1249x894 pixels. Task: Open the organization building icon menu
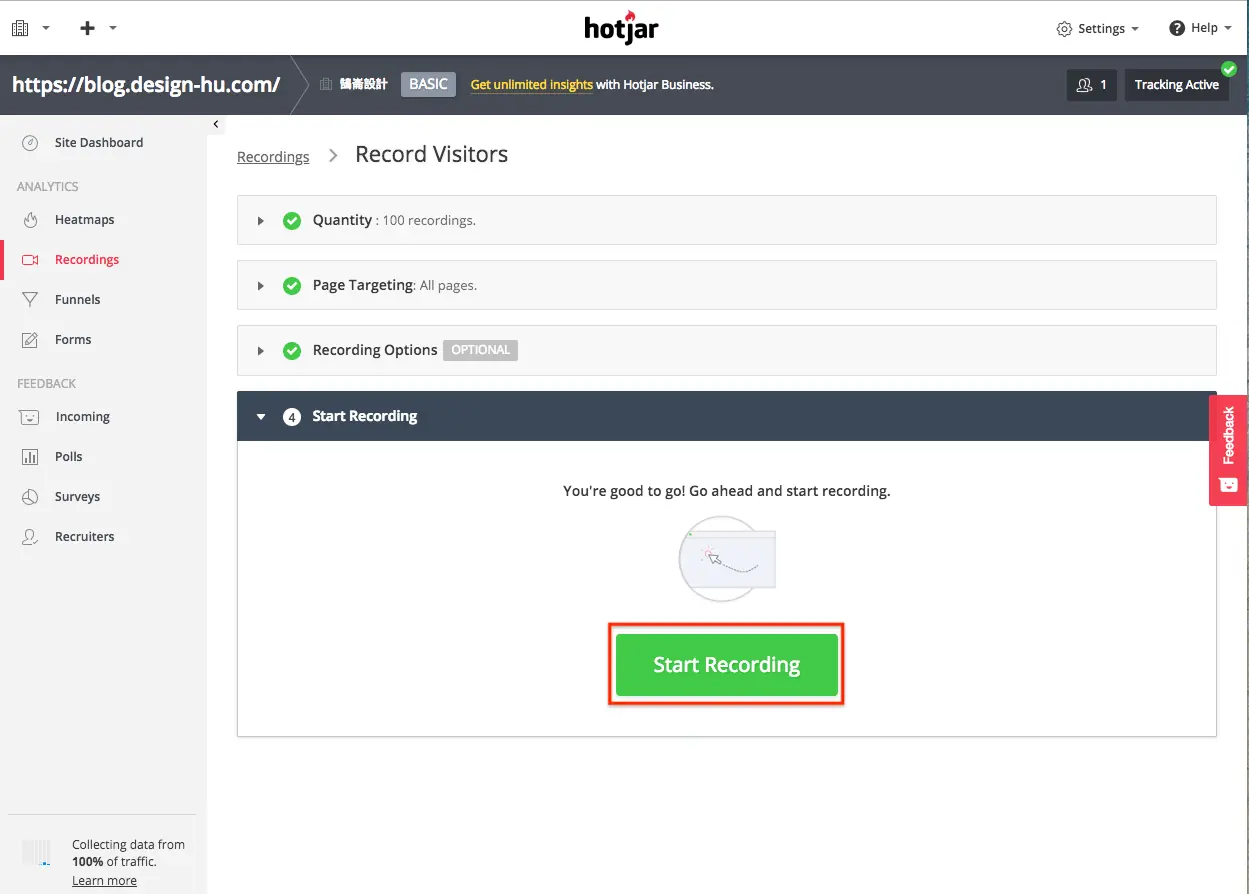point(20,28)
